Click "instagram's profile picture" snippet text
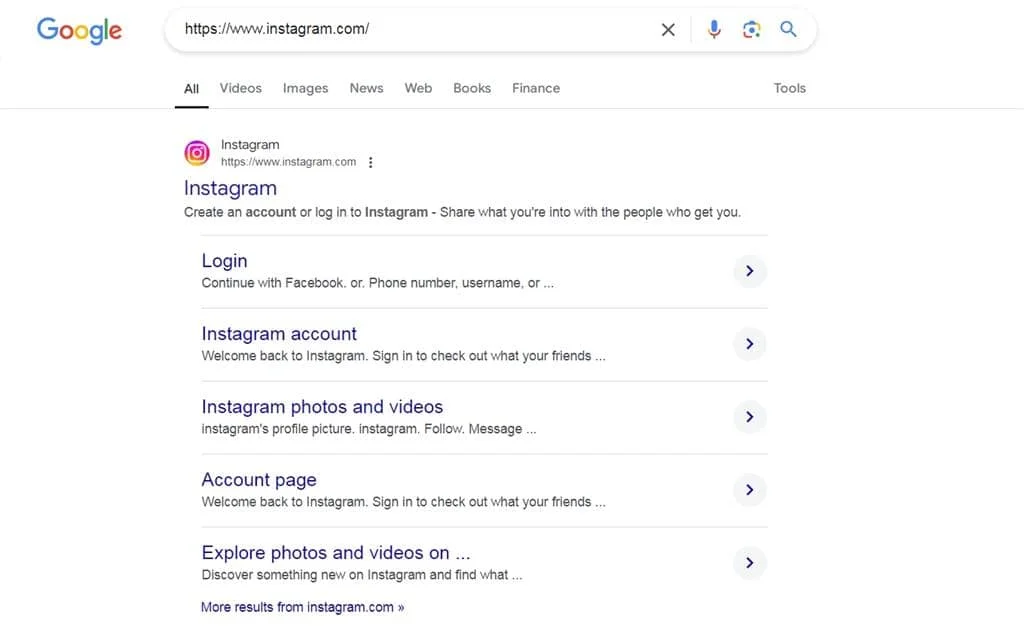This screenshot has height=626, width=1024. pos(369,429)
